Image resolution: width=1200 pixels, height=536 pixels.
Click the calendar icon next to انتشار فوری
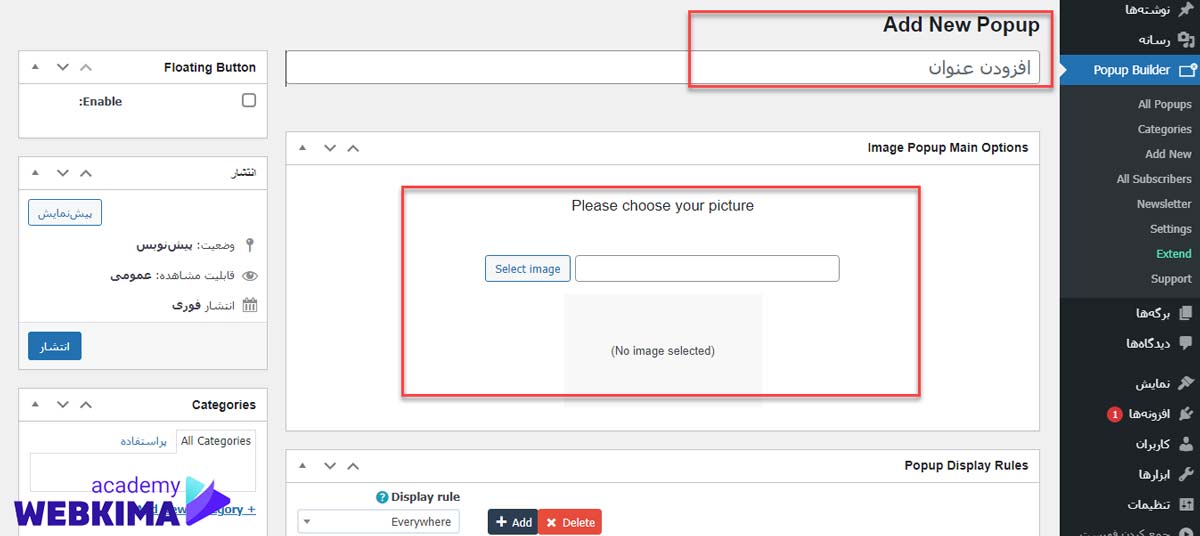click(x=249, y=305)
